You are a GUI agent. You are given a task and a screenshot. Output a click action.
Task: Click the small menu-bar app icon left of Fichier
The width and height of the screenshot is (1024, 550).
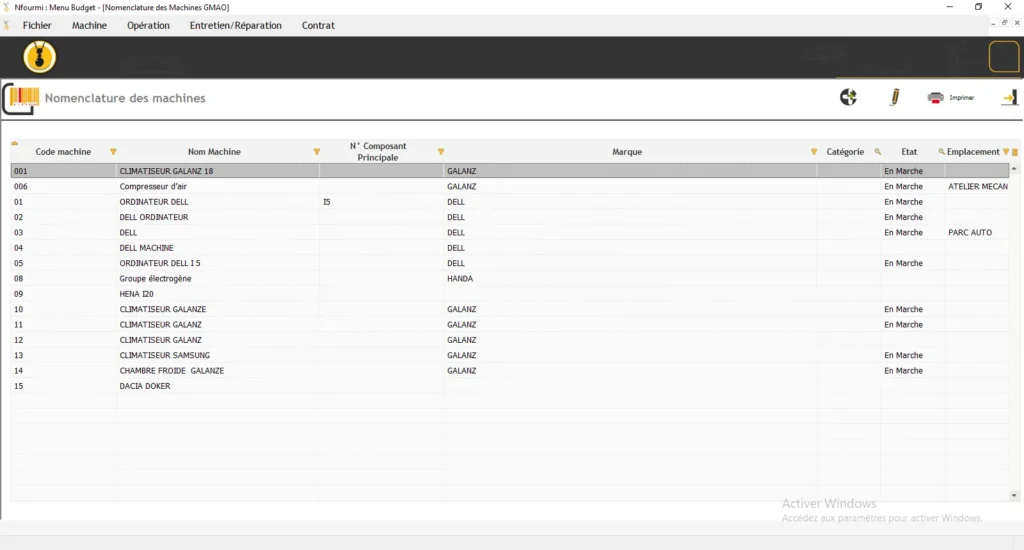tap(7, 25)
